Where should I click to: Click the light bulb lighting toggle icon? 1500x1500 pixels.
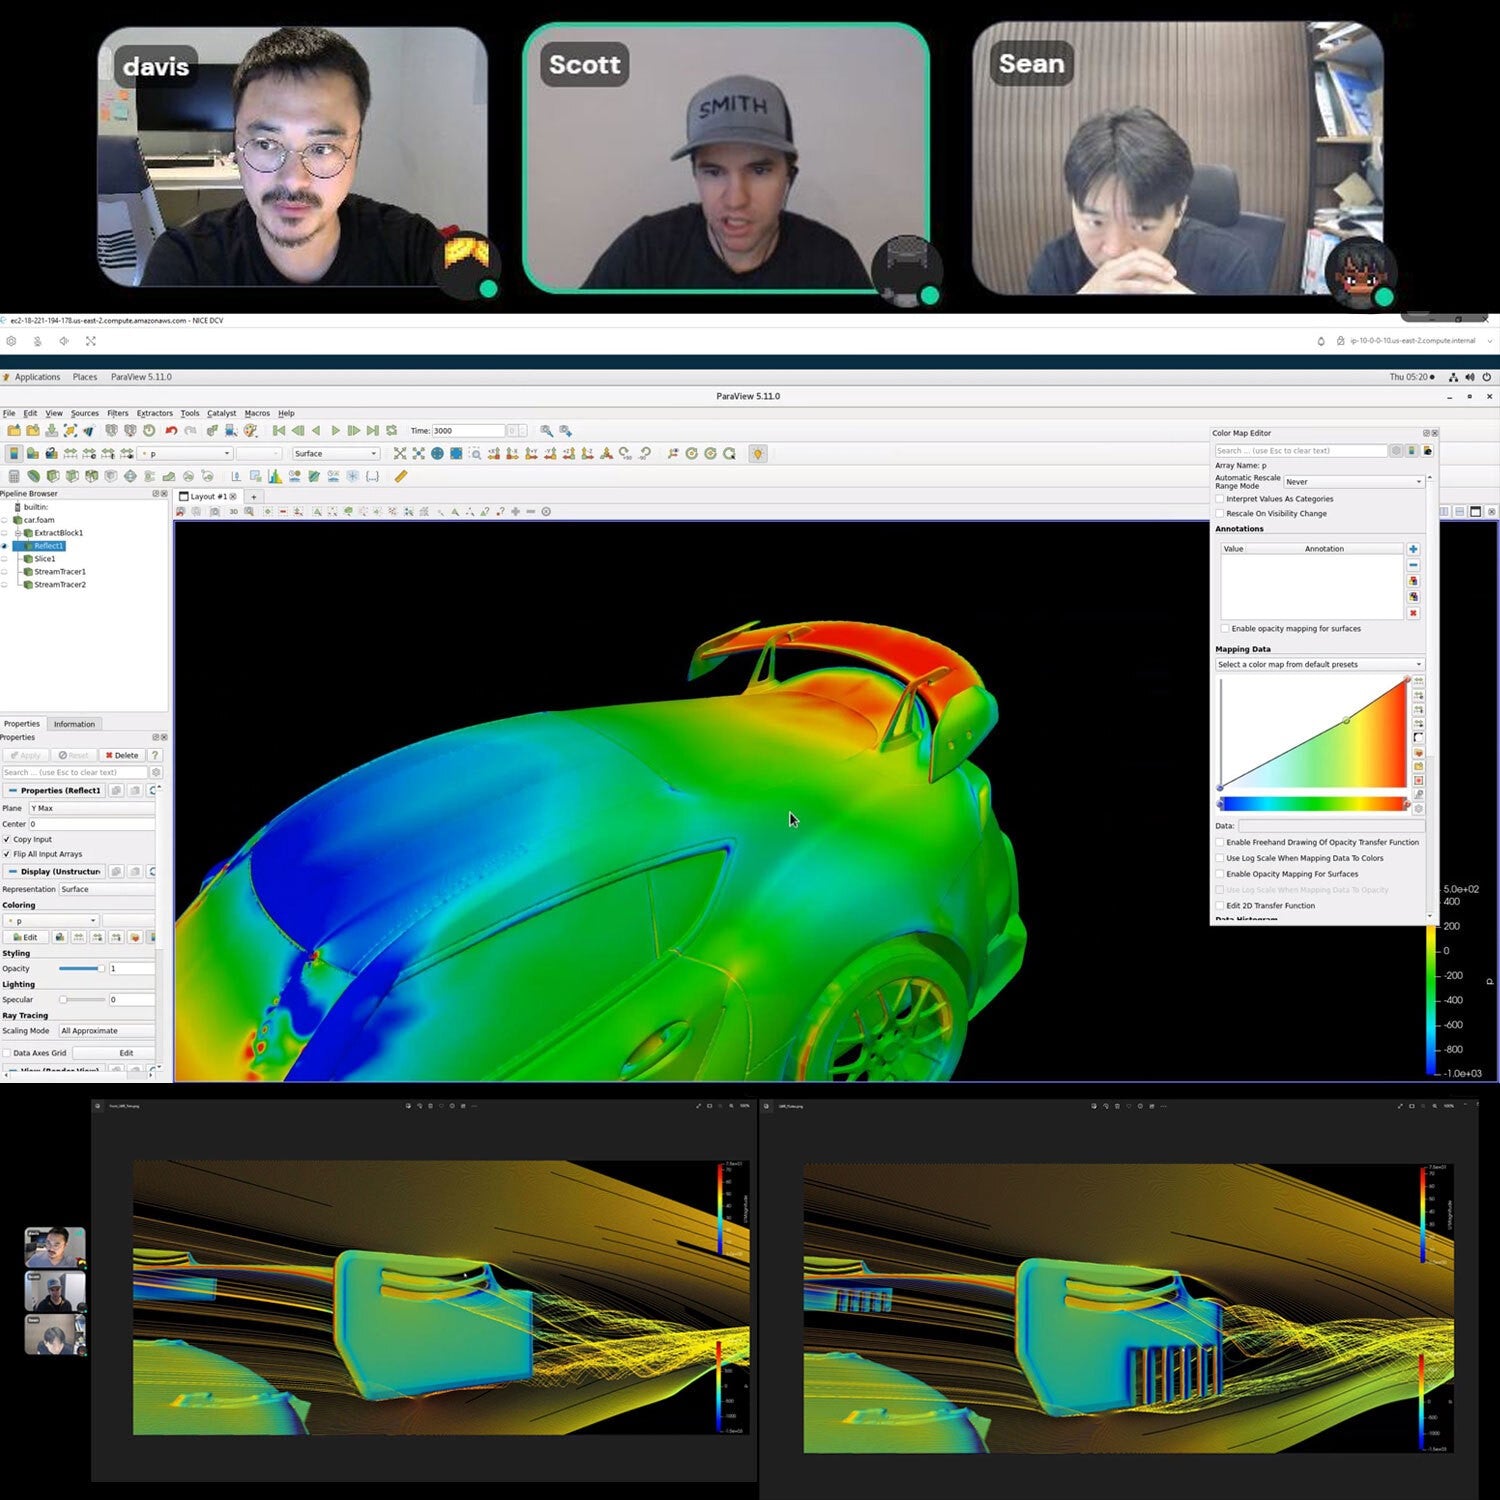coord(758,454)
